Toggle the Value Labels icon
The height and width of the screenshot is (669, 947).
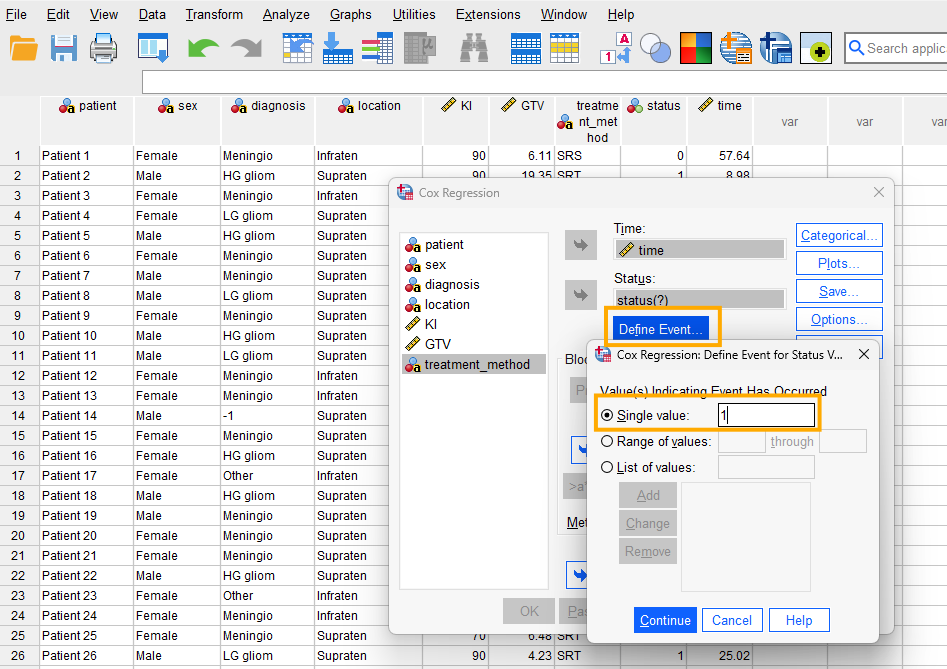click(614, 47)
